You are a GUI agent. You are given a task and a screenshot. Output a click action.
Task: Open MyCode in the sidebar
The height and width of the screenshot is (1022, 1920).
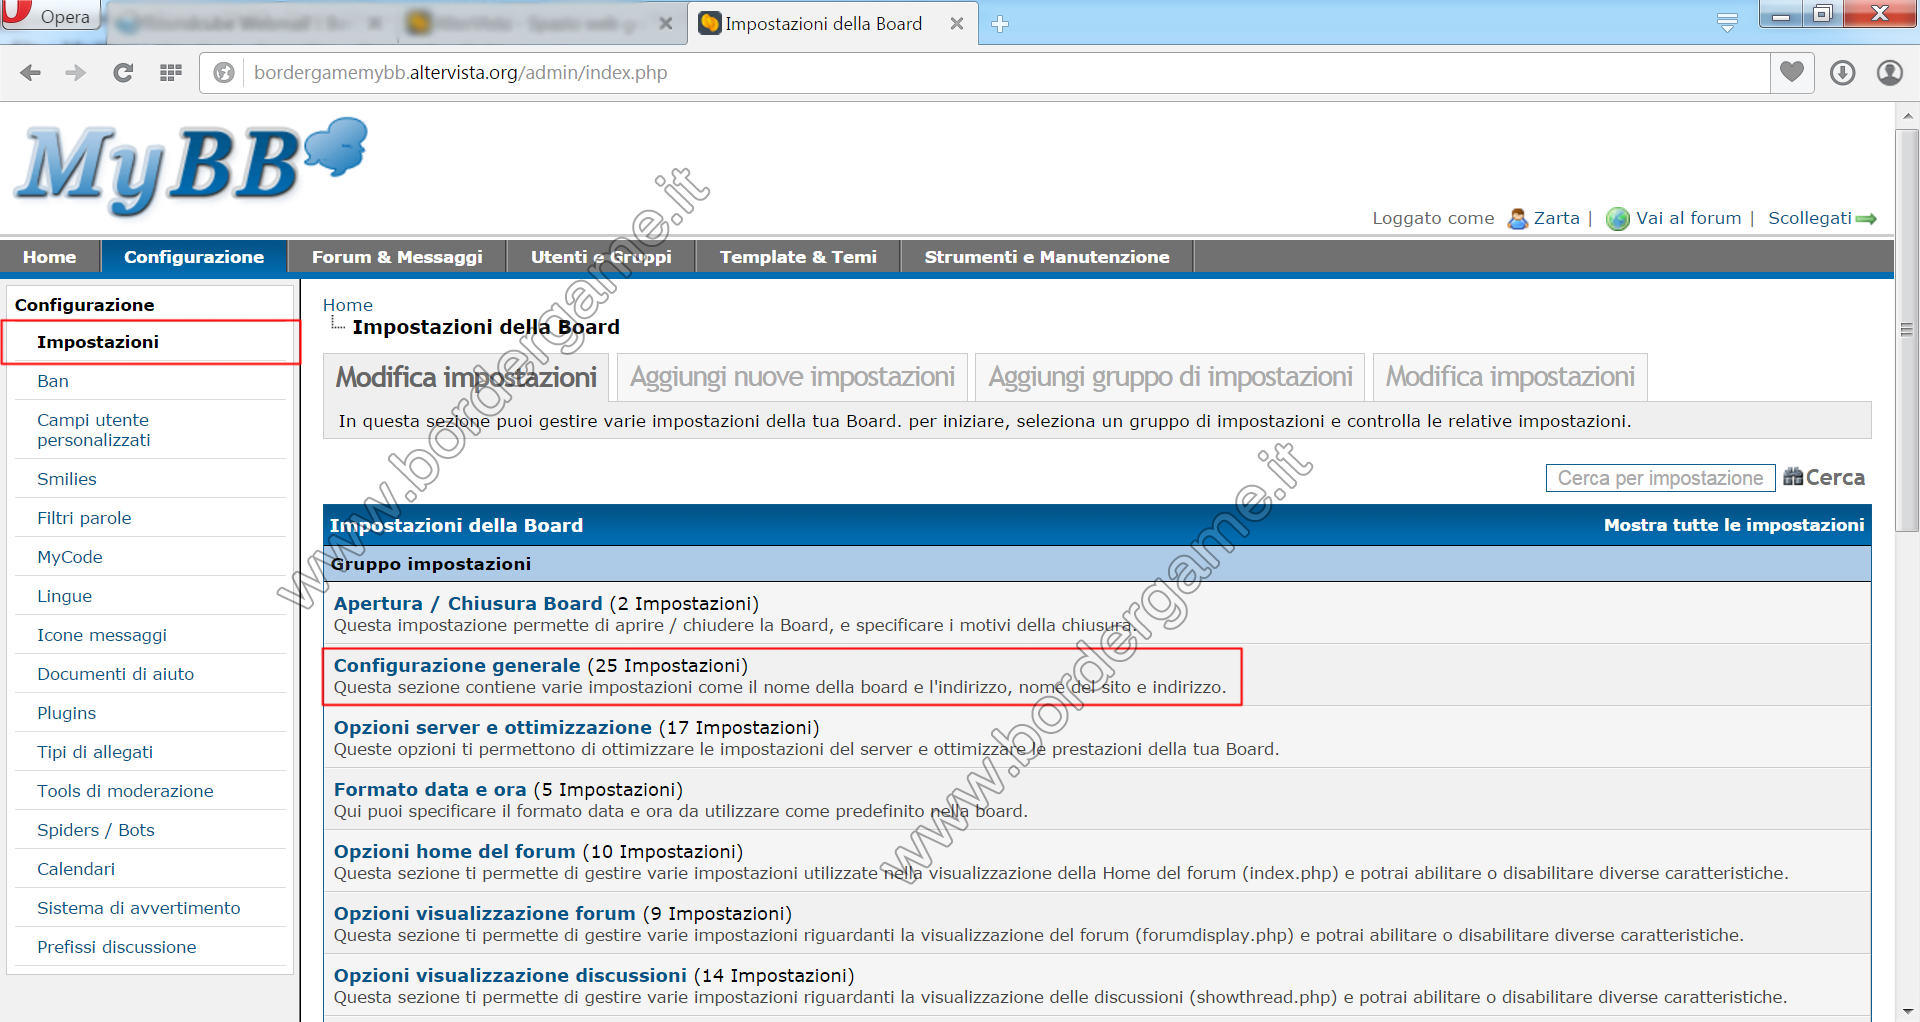70,557
